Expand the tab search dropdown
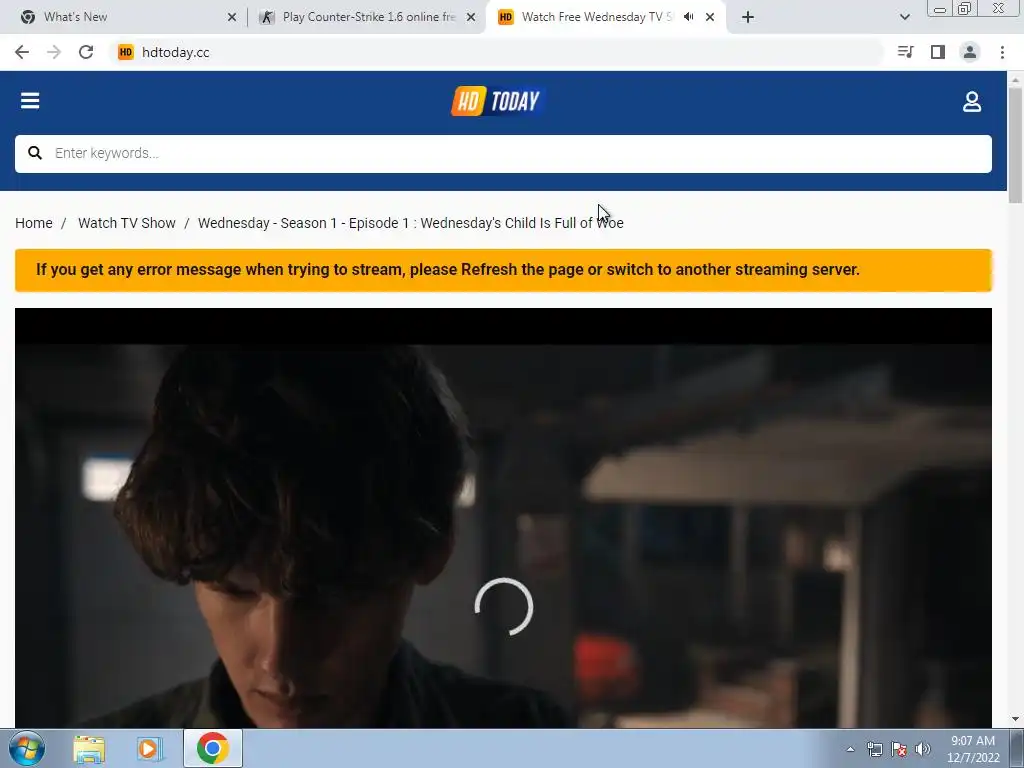This screenshot has height=768, width=1024. point(904,17)
